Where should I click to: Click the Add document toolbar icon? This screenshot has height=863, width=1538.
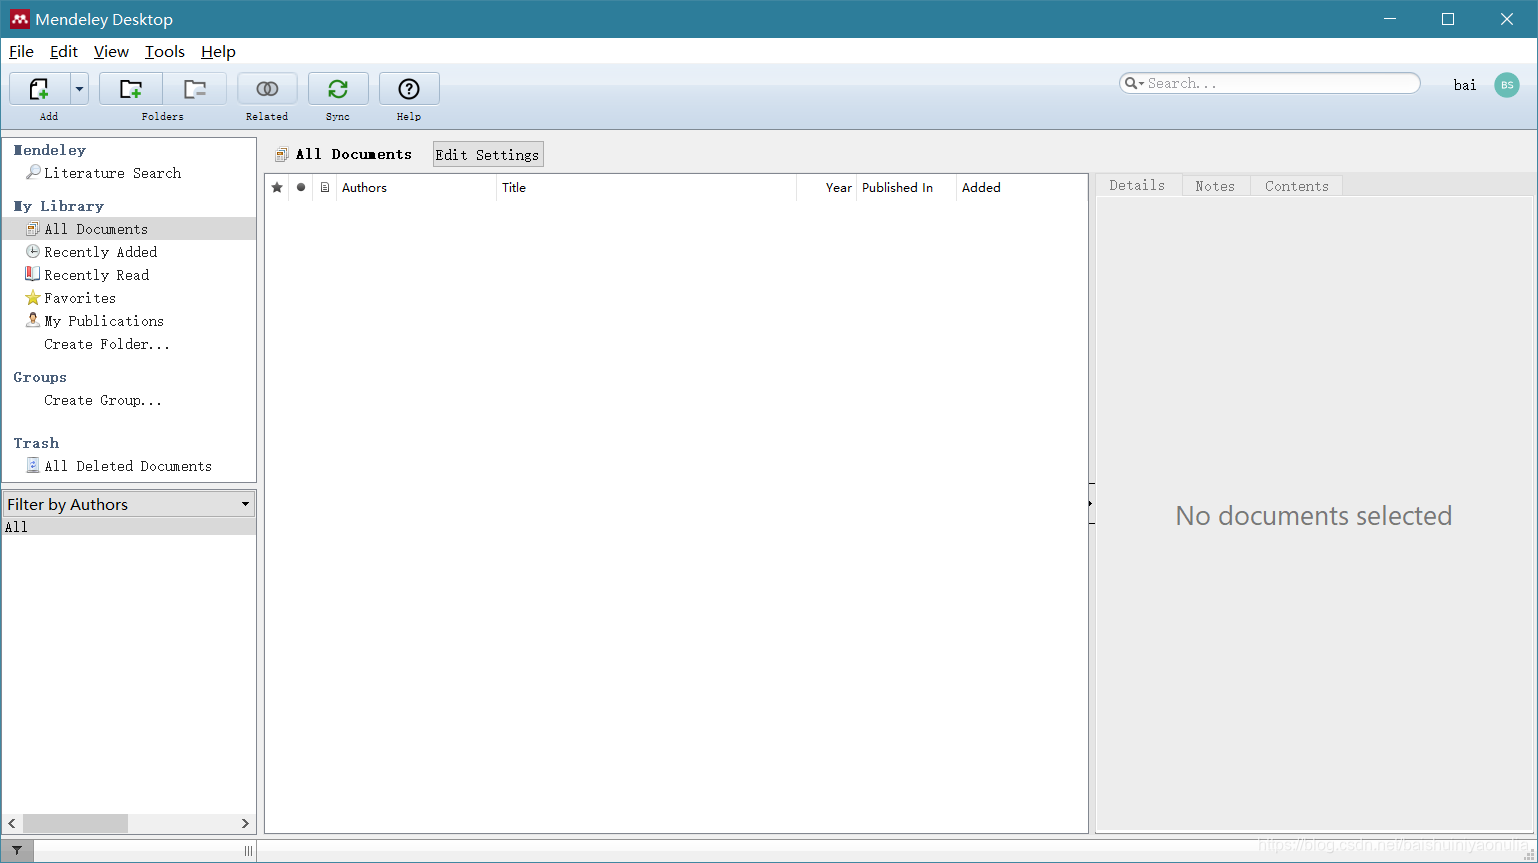39,89
